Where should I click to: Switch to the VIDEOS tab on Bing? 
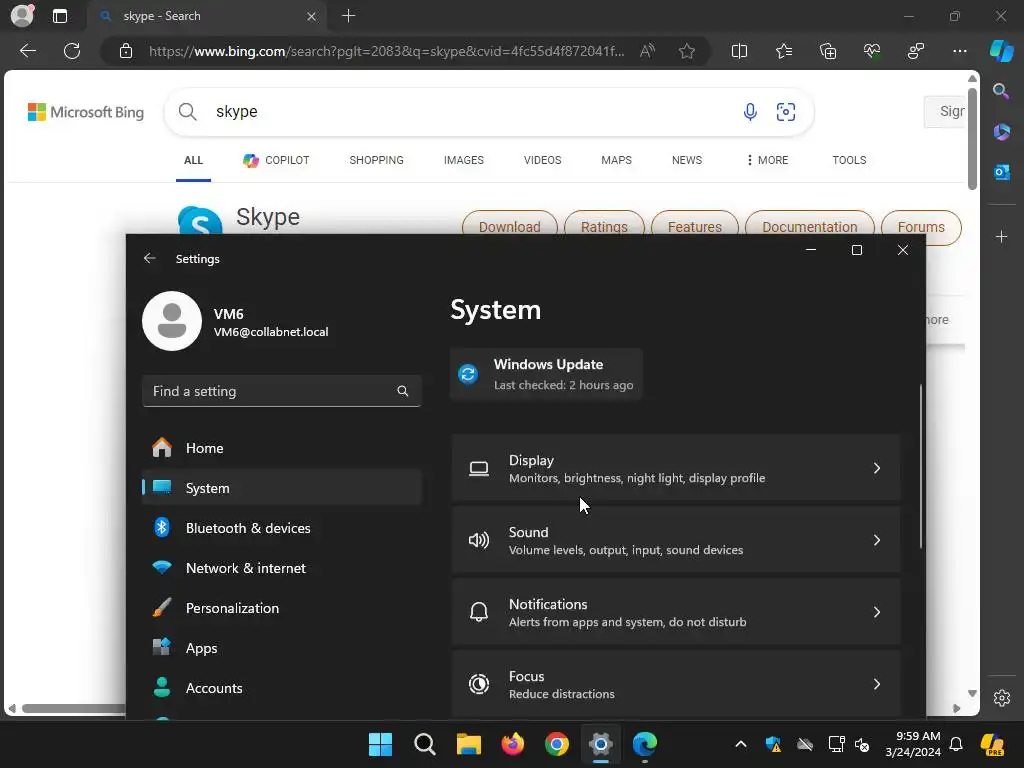[542, 160]
